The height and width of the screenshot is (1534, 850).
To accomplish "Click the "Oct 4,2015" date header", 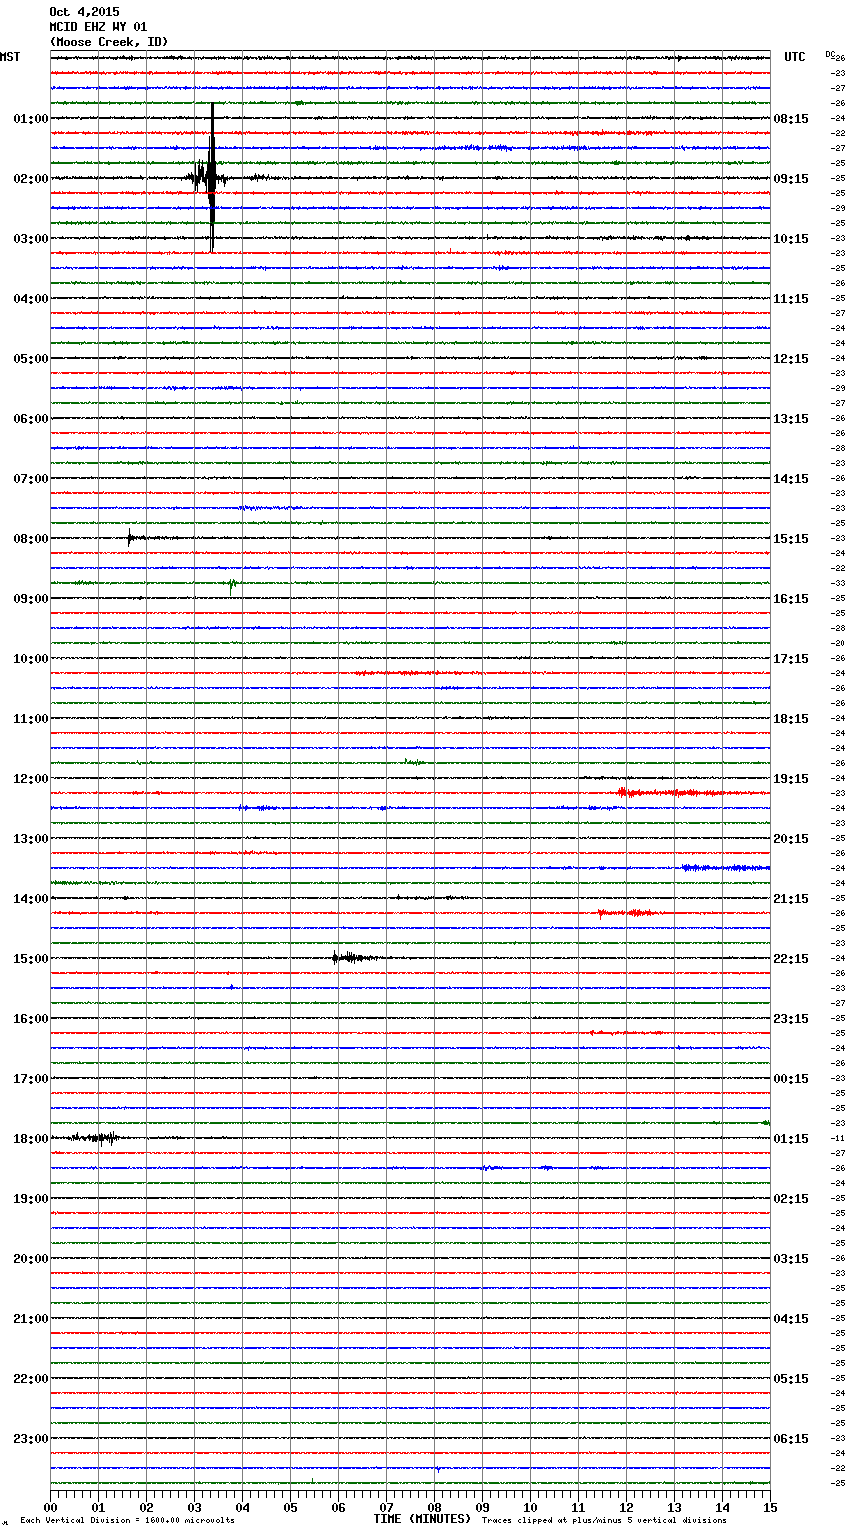I will point(84,12).
